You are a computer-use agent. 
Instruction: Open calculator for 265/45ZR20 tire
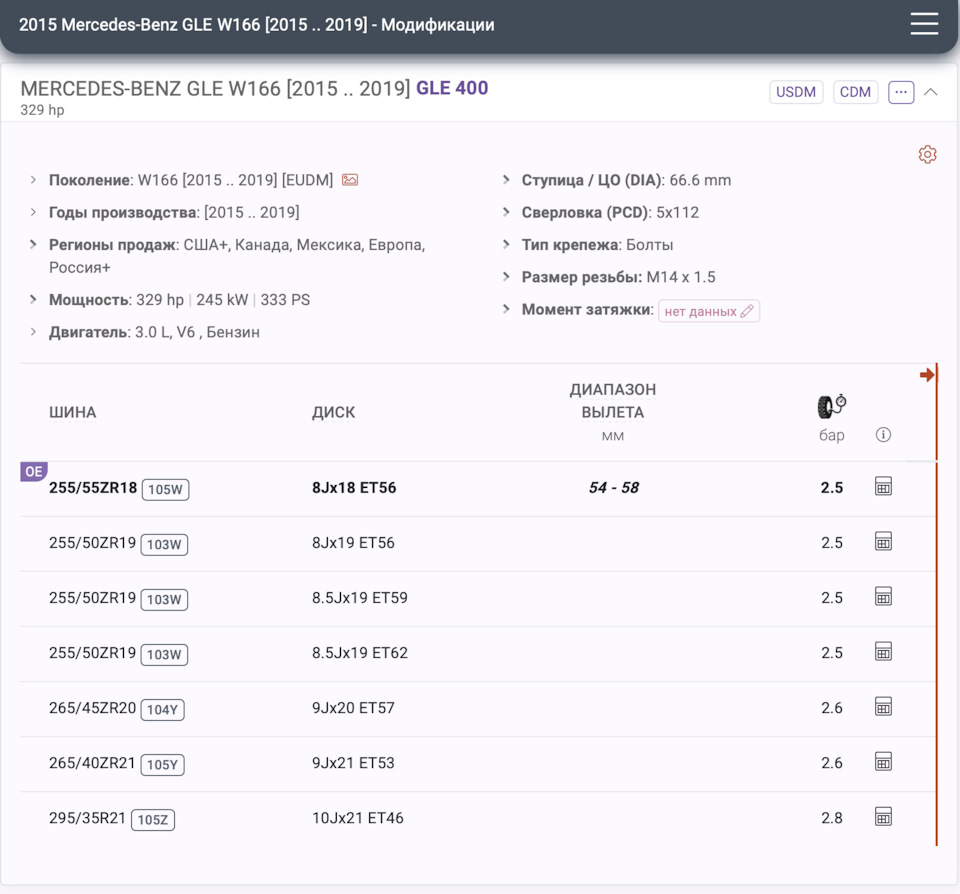[x=883, y=707]
